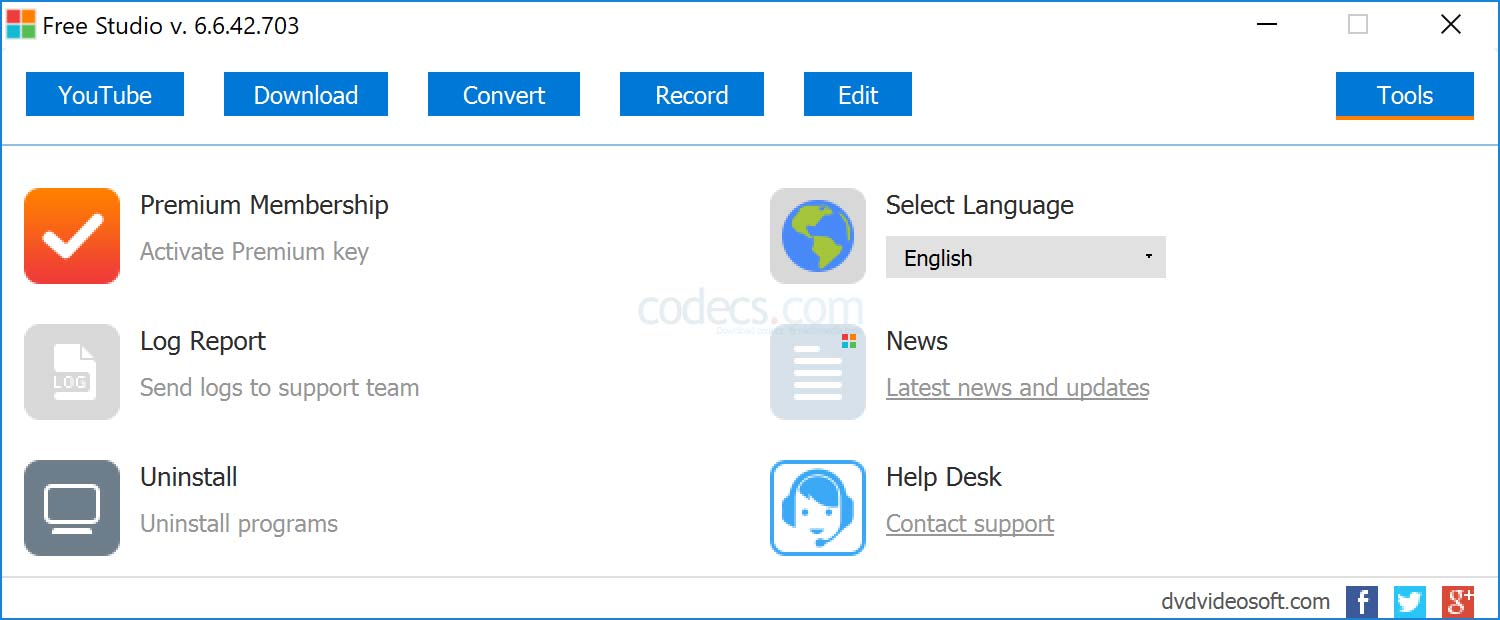Close the Free Studio window
The width and height of the screenshot is (1500, 620).
1451,24
